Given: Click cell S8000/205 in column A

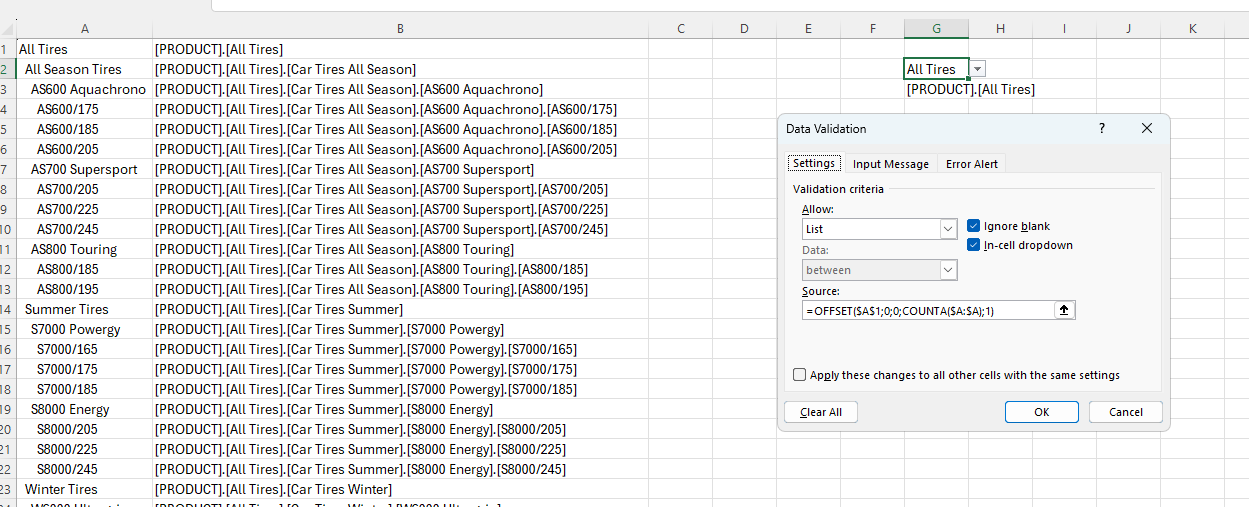Looking at the screenshot, I should point(84,429).
